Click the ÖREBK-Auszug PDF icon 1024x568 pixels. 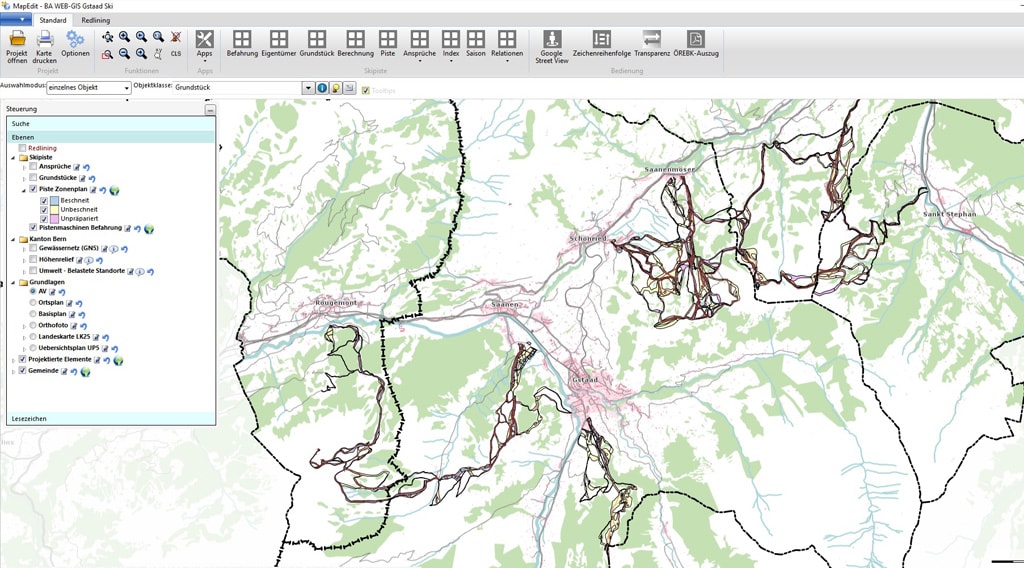pyautogui.click(x=696, y=45)
